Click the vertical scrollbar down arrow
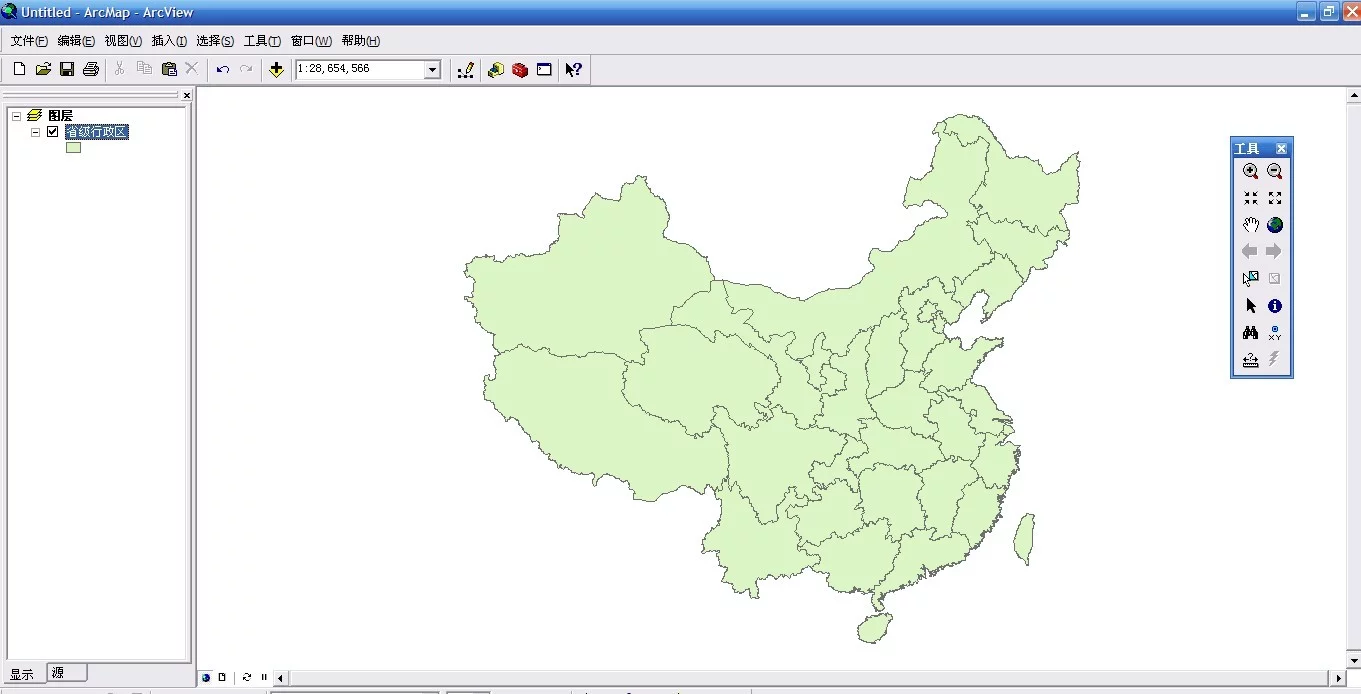 pyautogui.click(x=1353, y=662)
